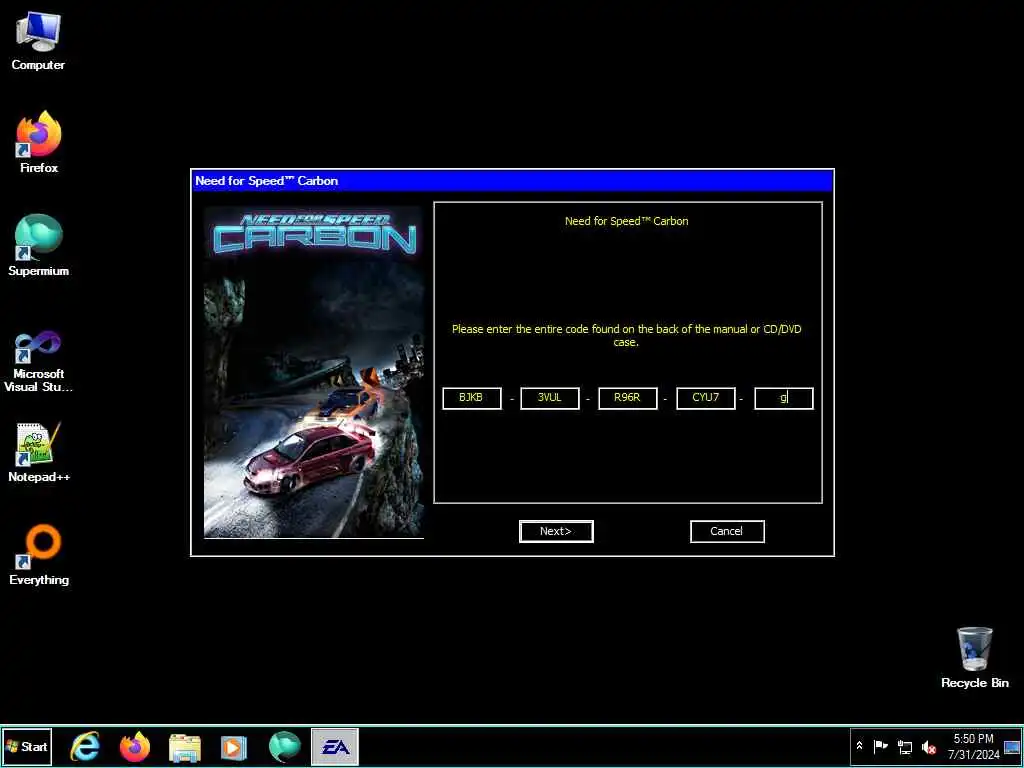Open the File Explorer taskbar icon
The width and height of the screenshot is (1024, 768).
tap(185, 748)
